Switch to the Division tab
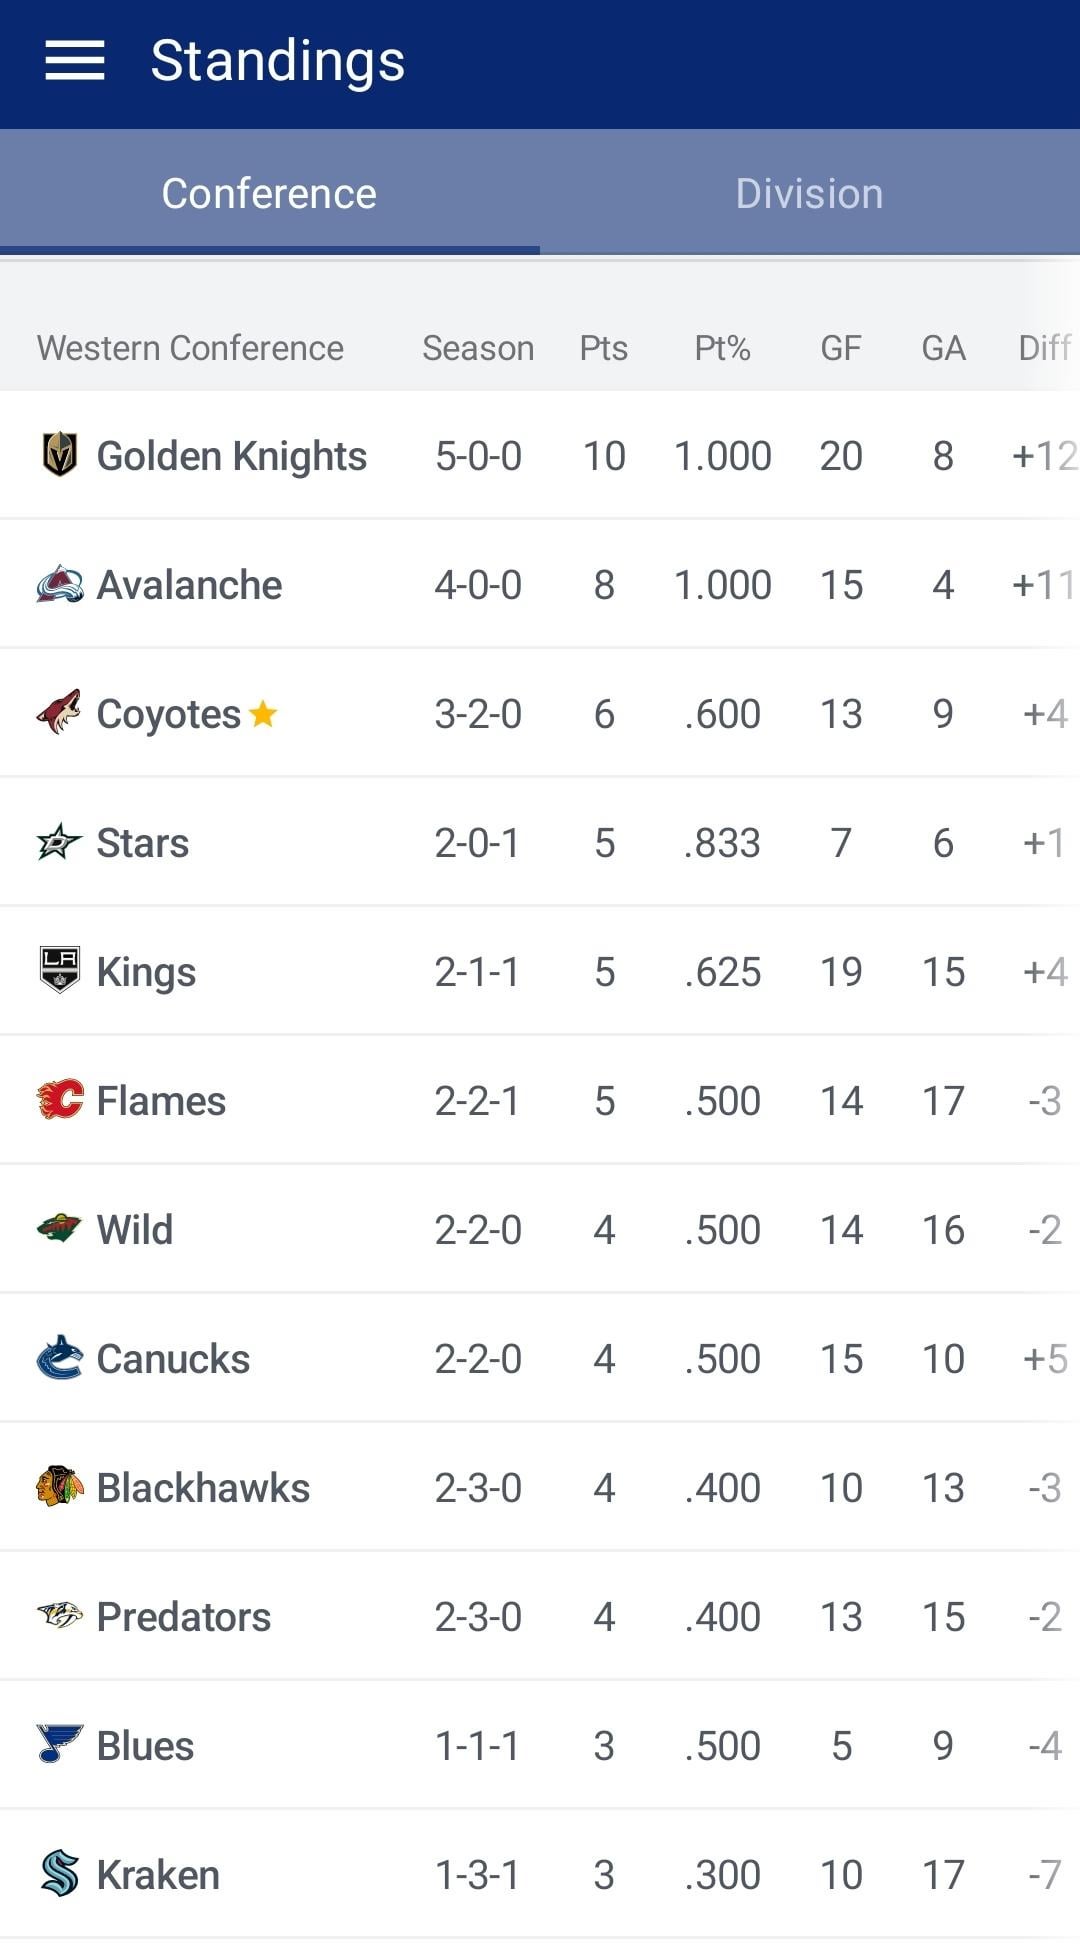The height and width of the screenshot is (1954, 1080). coord(809,193)
